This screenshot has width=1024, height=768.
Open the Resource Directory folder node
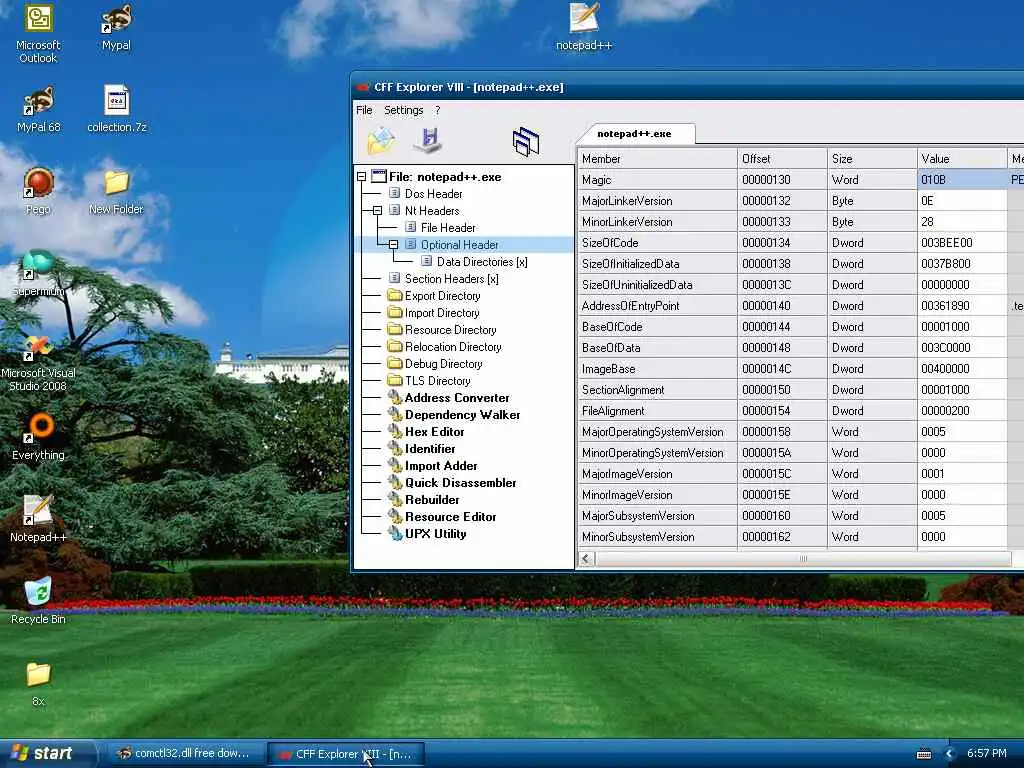point(450,330)
